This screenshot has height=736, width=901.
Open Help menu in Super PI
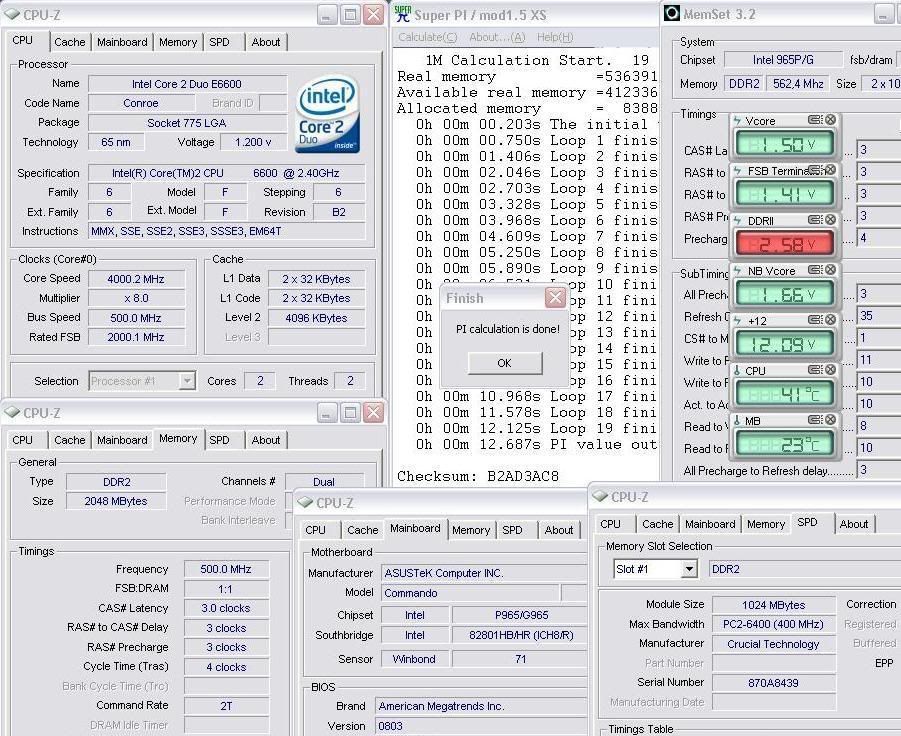(555, 37)
